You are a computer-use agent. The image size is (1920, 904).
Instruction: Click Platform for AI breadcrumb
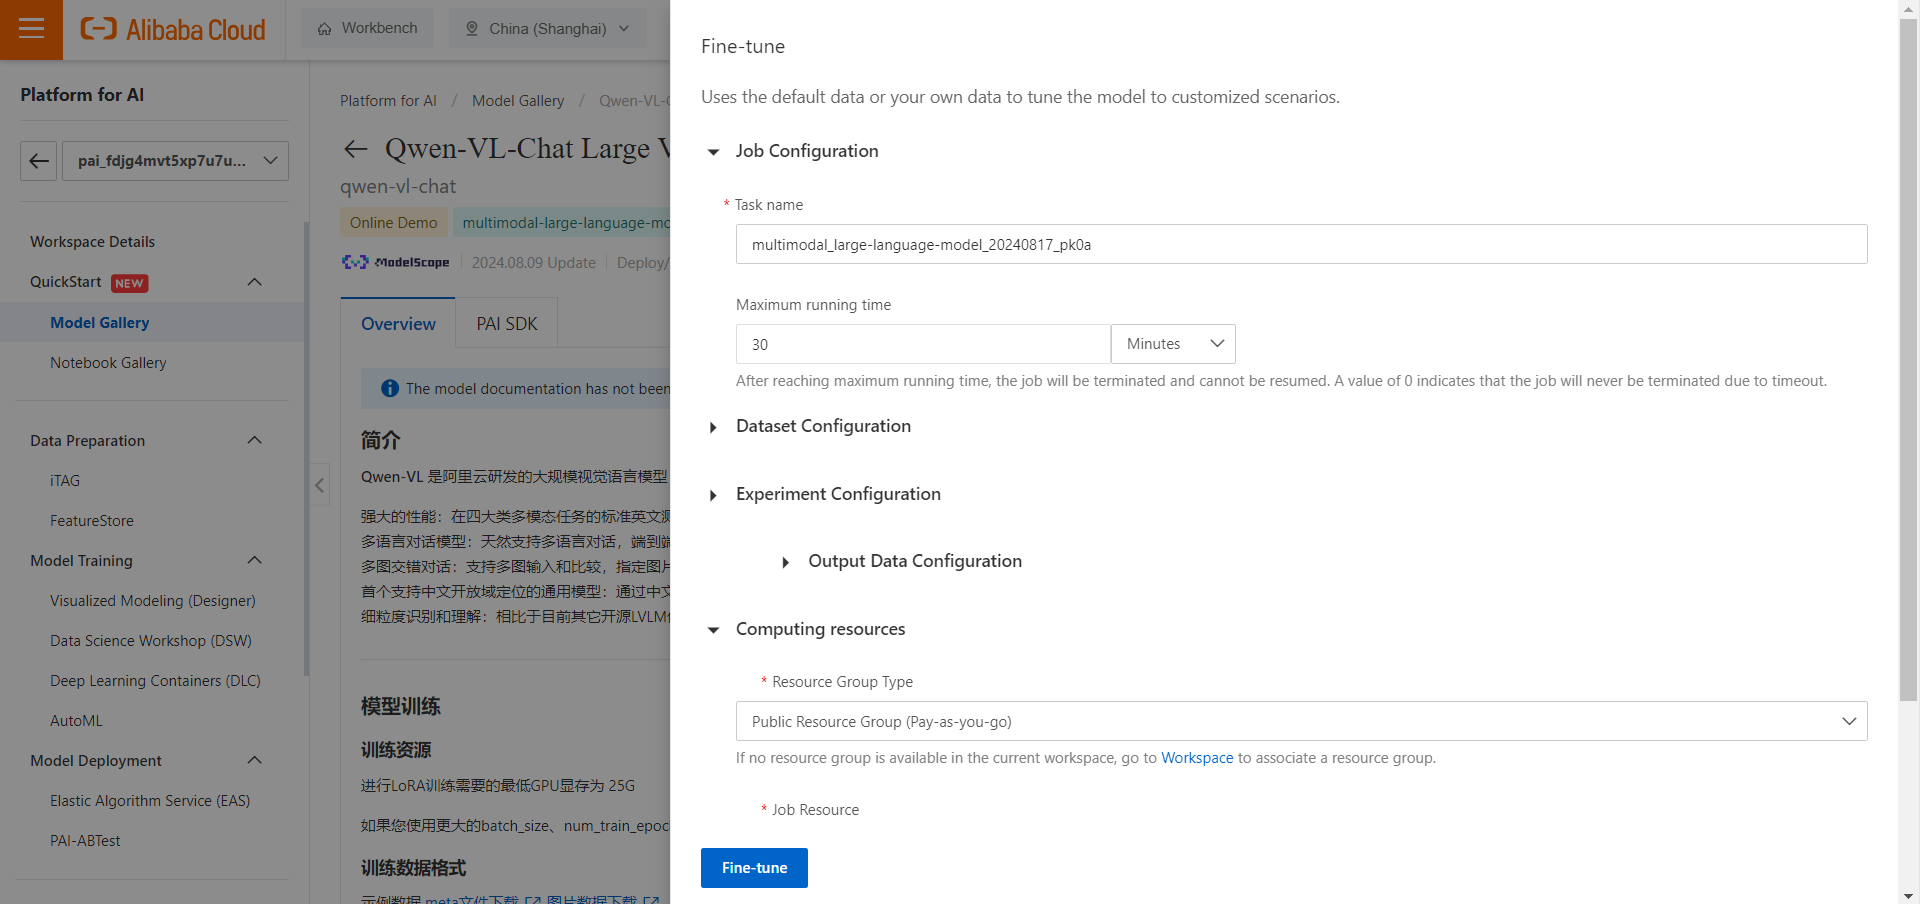388,101
